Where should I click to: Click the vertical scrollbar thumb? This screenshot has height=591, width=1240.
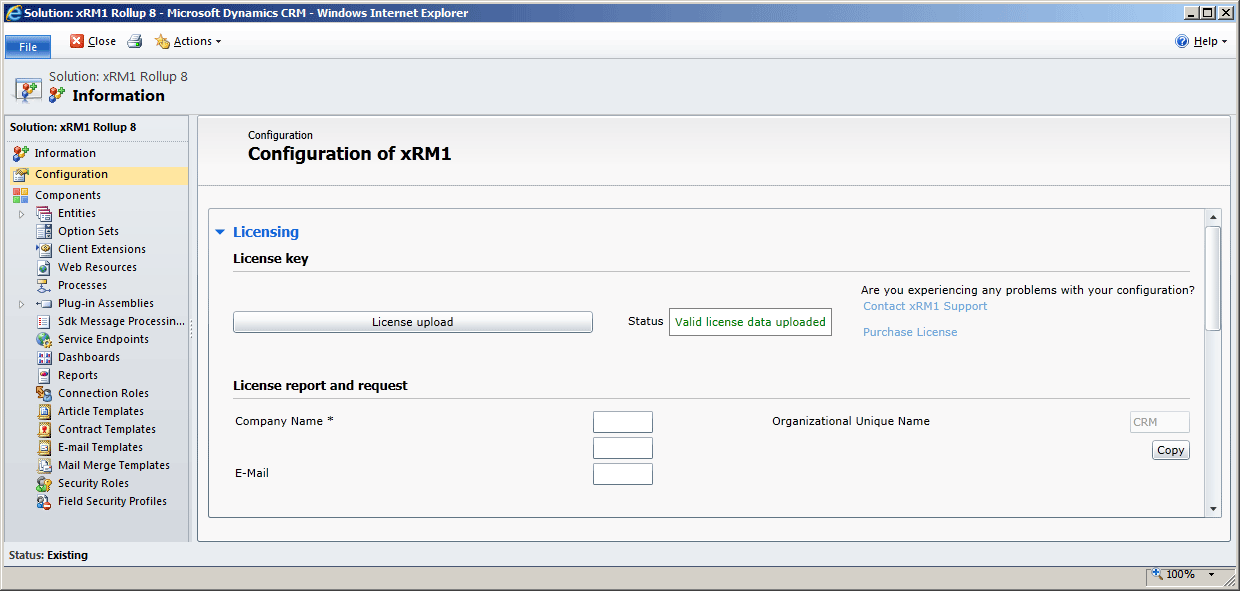click(1213, 278)
